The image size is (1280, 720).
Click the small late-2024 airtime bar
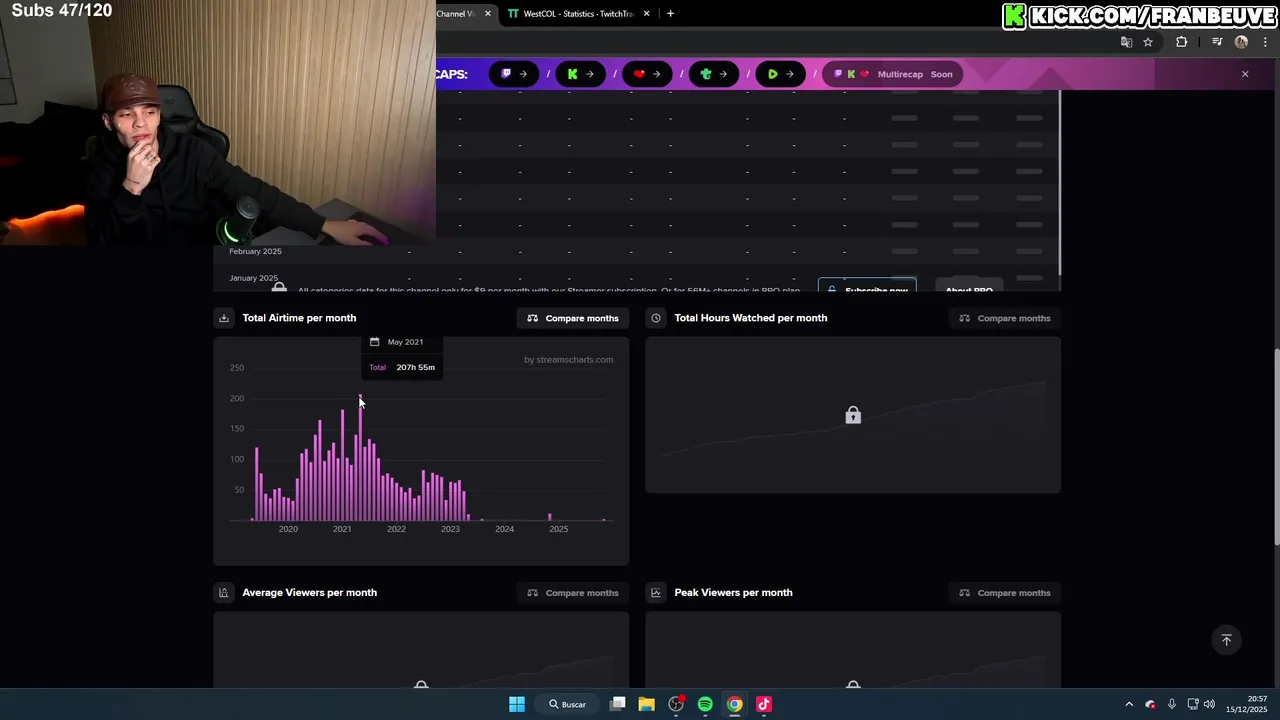coord(550,517)
